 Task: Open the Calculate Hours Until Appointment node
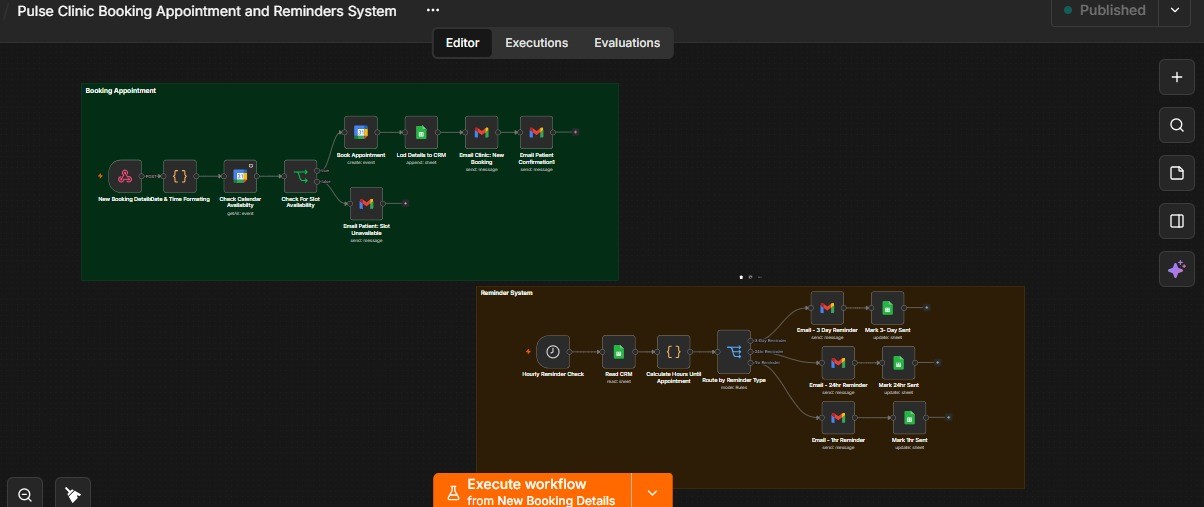coord(673,351)
